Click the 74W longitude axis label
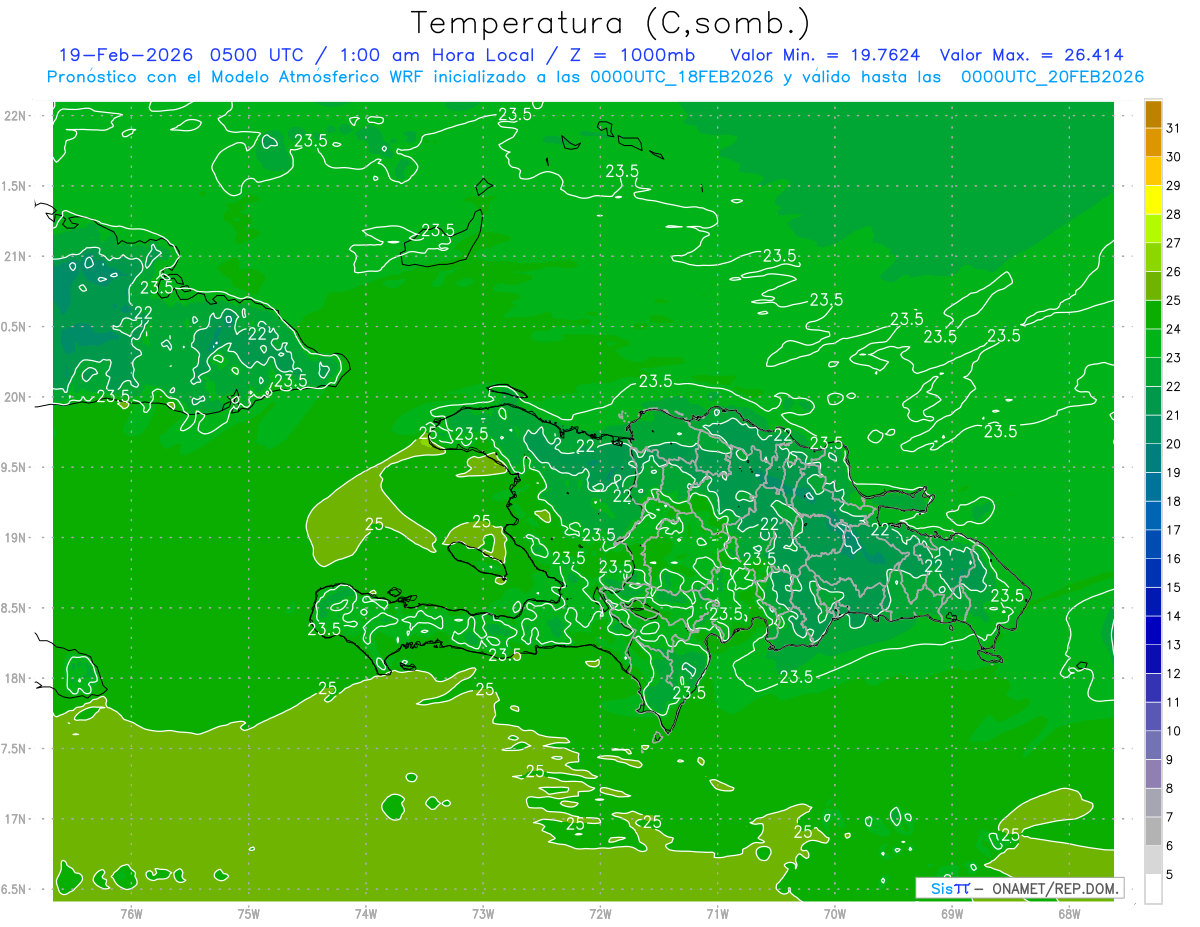Image resolution: width=1200 pixels, height=927 pixels. pos(366,914)
